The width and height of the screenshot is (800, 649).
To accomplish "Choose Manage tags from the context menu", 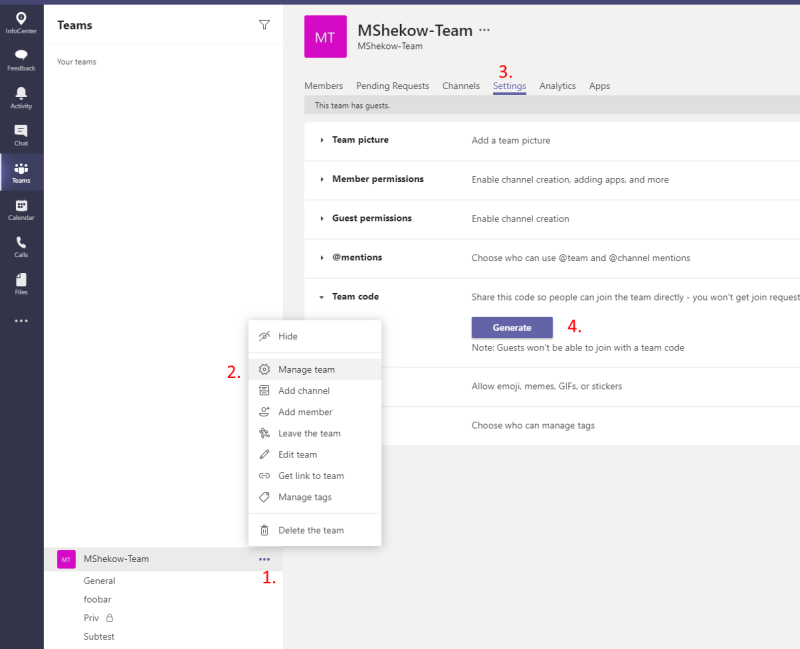I will click(315, 496).
